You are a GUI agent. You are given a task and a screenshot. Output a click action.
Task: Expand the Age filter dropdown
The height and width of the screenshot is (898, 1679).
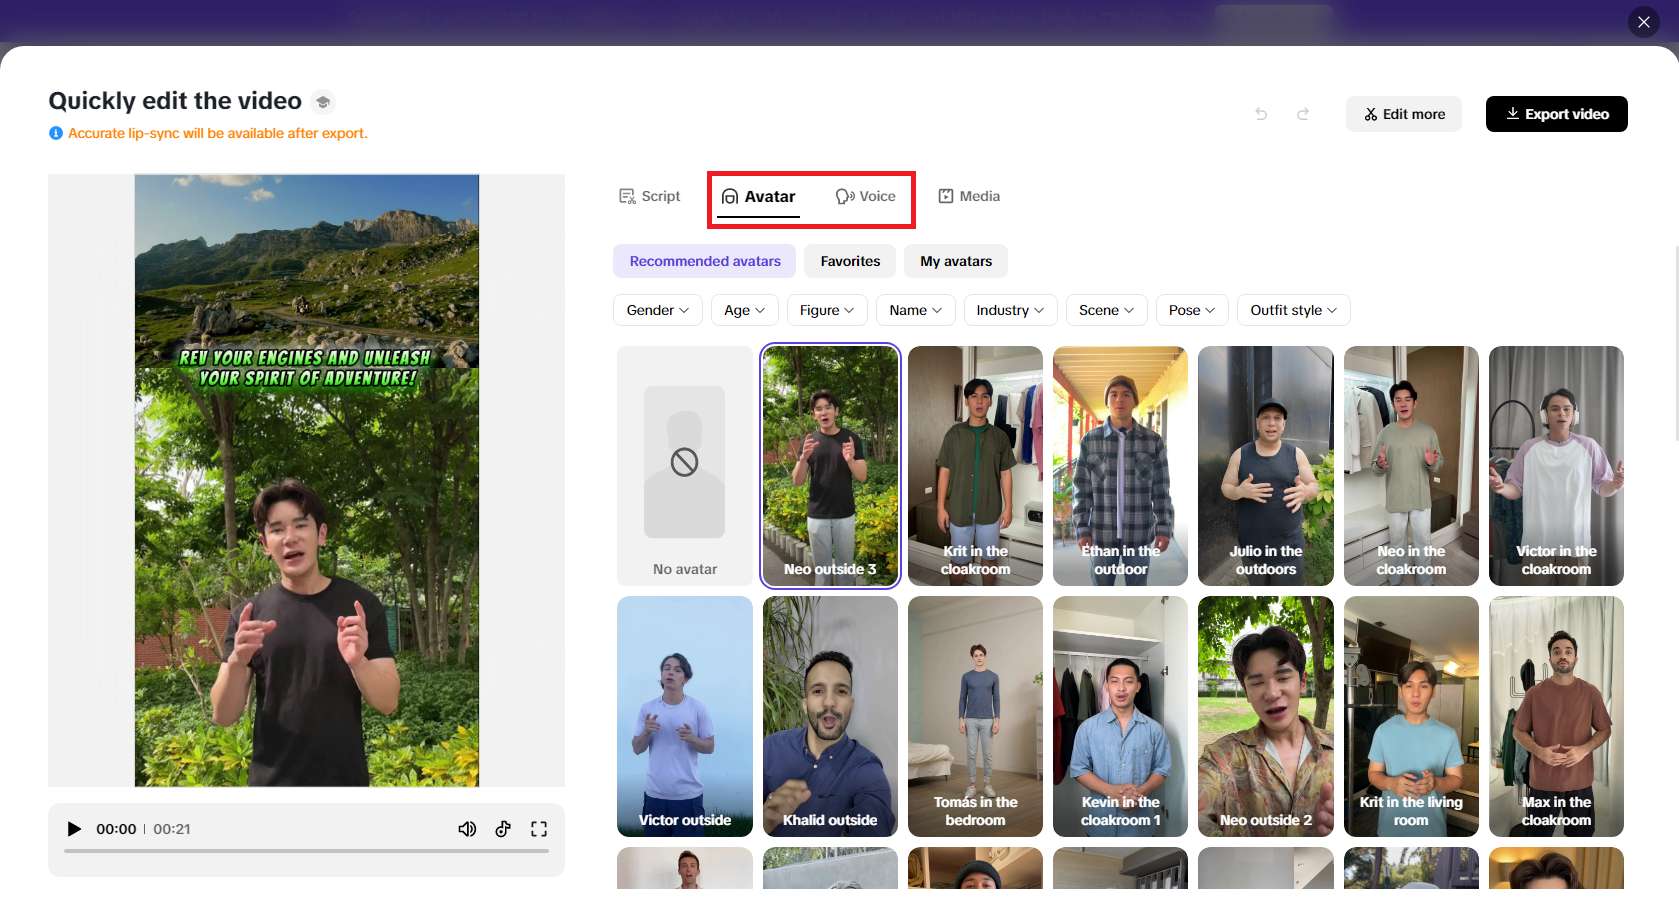[x=745, y=310]
